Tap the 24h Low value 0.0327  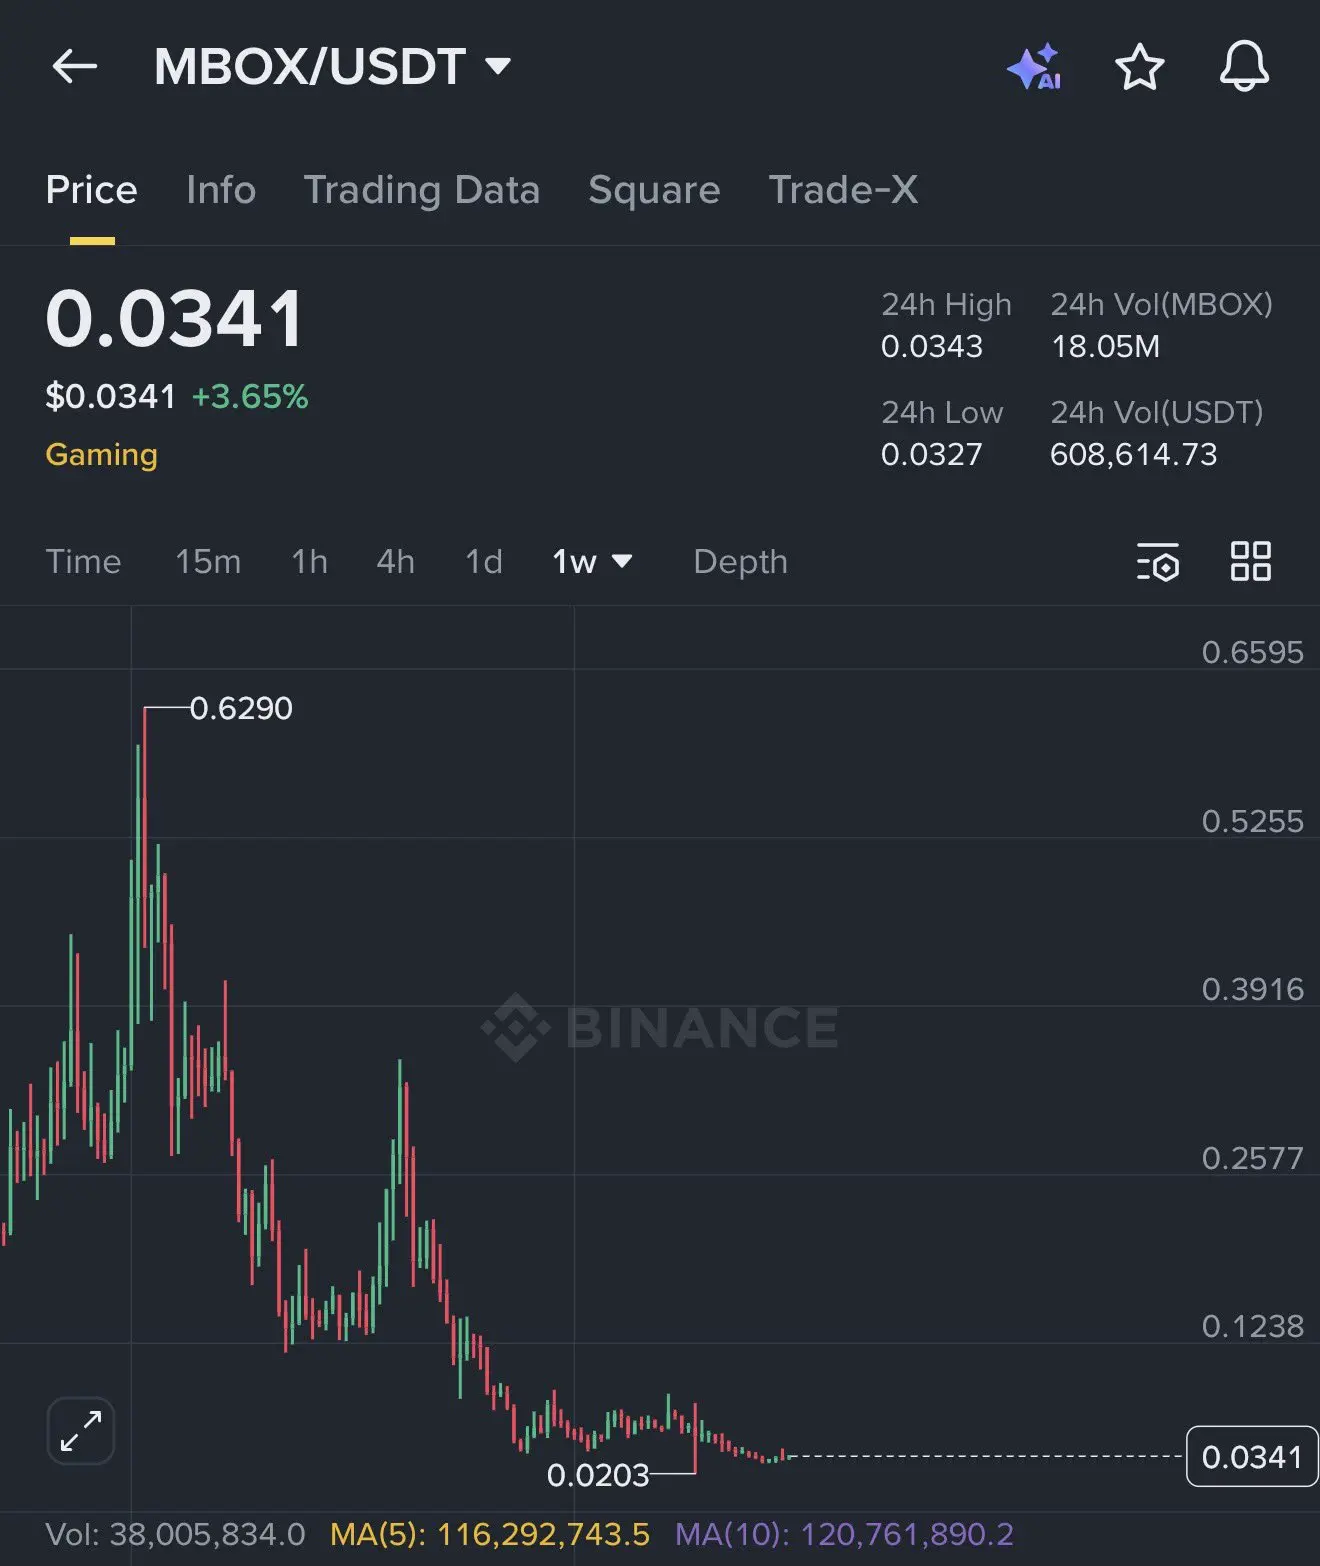932,455
